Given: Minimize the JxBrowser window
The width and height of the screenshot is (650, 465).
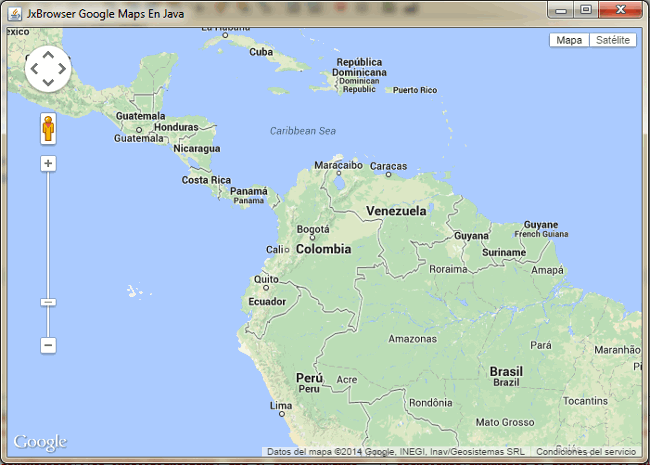Looking at the screenshot, I should tap(561, 10).
